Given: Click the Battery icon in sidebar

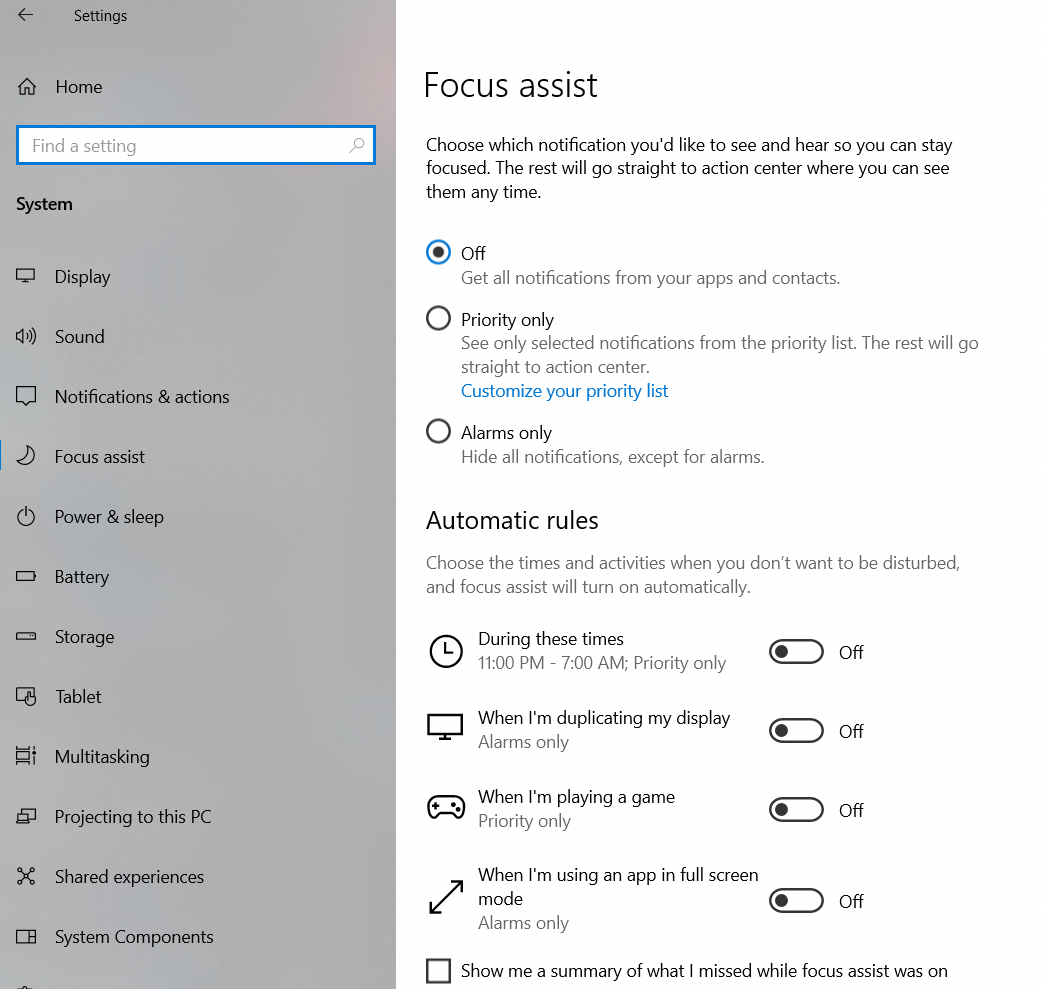Looking at the screenshot, I should 26,577.
